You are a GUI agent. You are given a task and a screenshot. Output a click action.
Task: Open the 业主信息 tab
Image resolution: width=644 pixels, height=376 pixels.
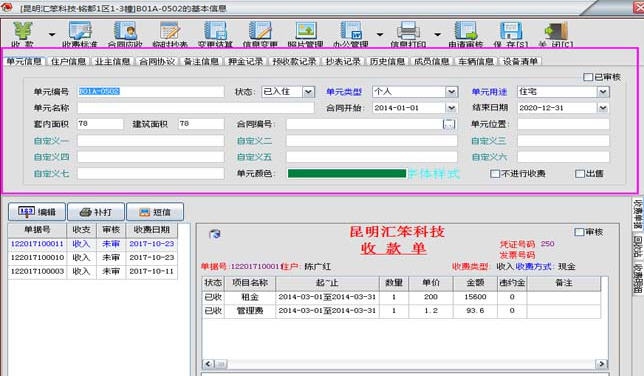[x=113, y=61]
